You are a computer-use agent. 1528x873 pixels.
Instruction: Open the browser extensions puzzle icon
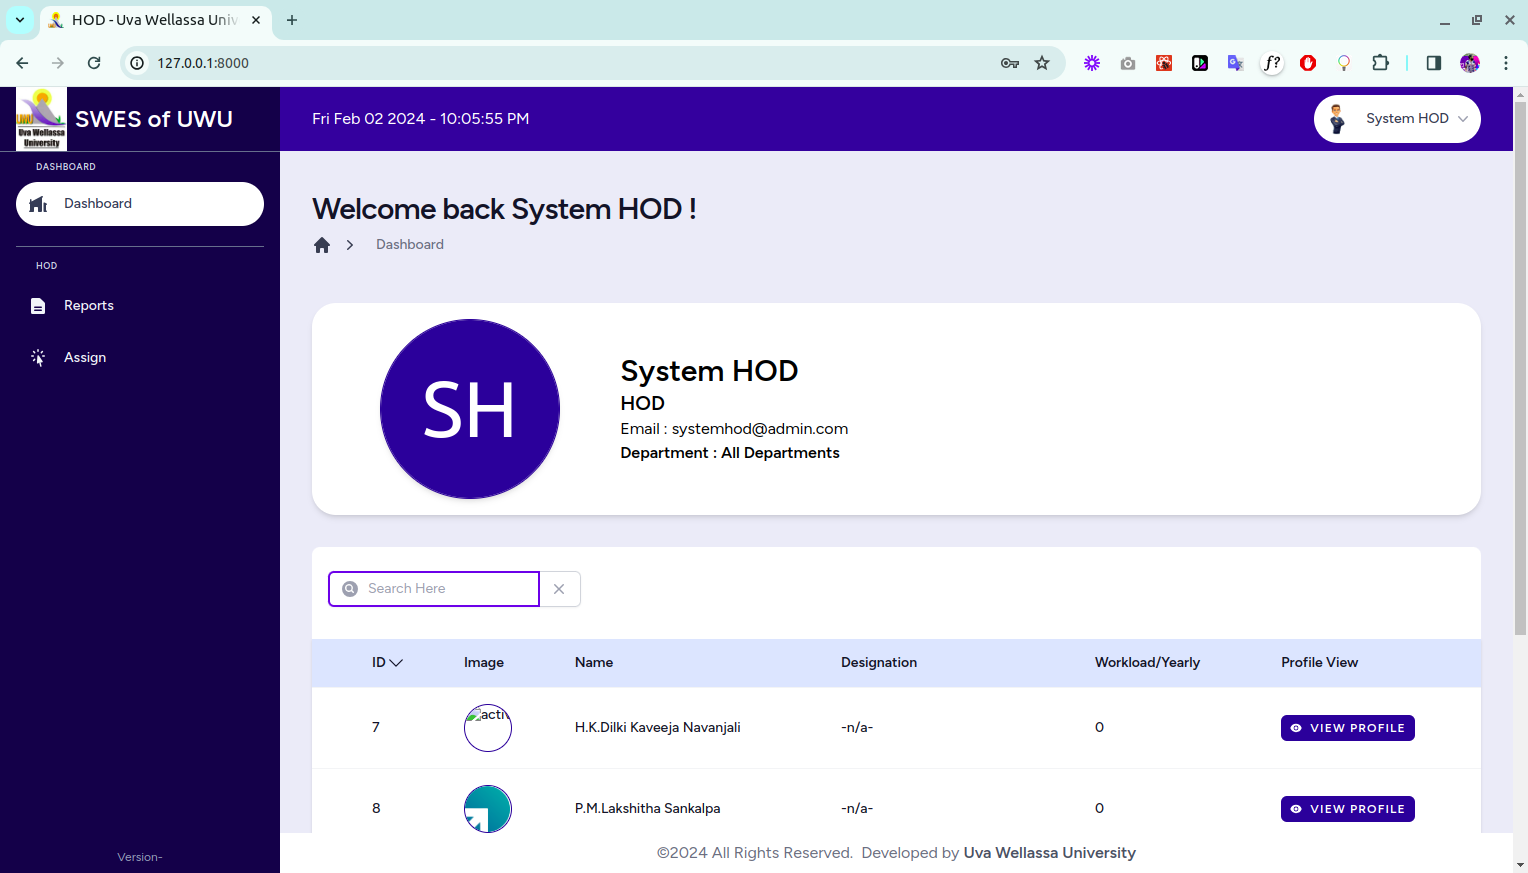[x=1380, y=63]
